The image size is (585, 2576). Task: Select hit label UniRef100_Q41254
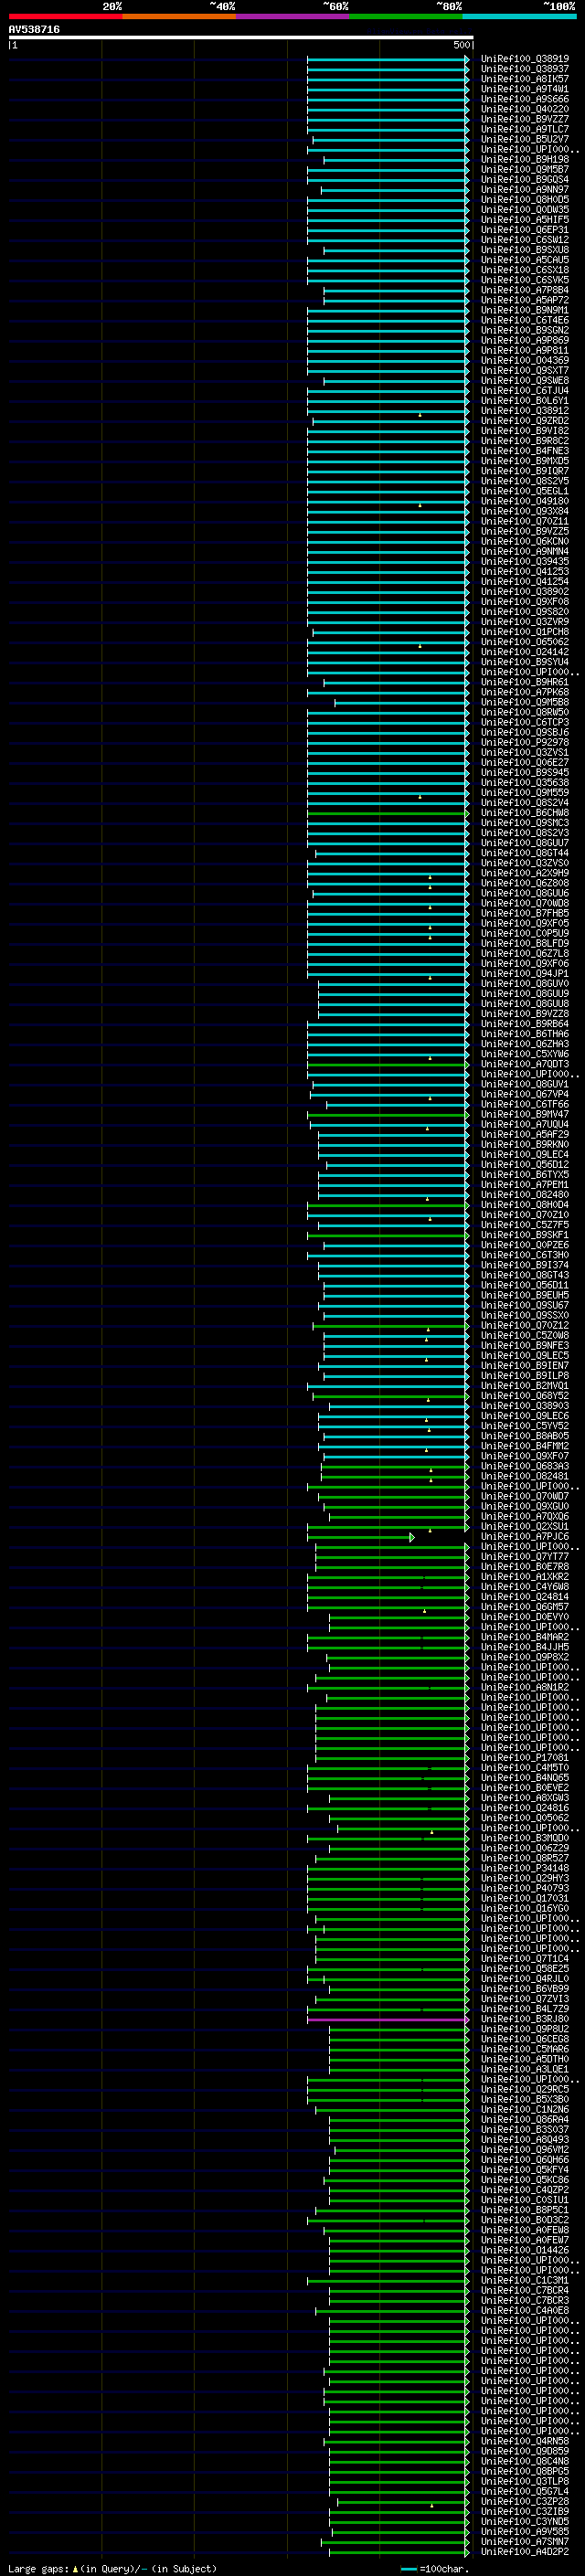[524, 582]
